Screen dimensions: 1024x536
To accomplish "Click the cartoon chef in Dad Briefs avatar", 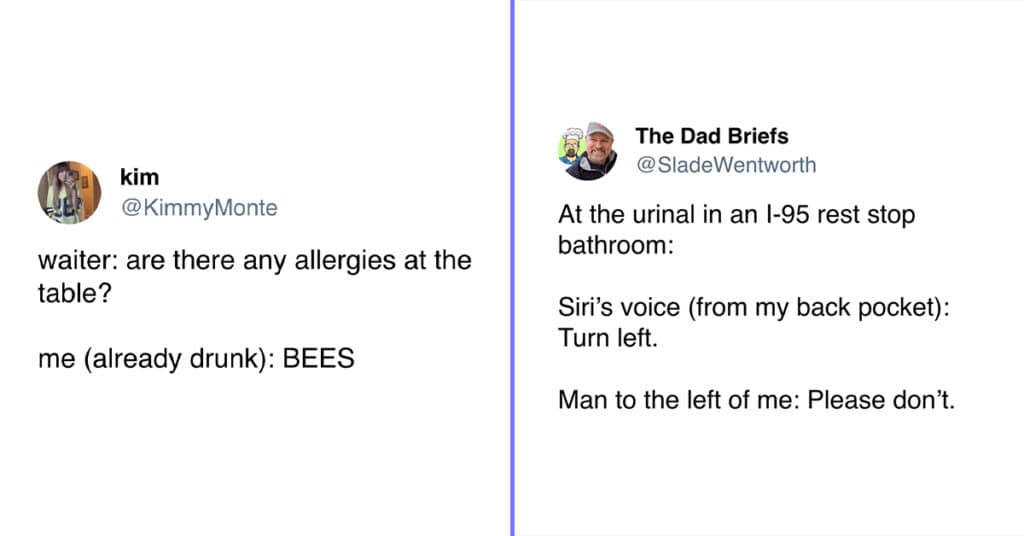I will [571, 148].
